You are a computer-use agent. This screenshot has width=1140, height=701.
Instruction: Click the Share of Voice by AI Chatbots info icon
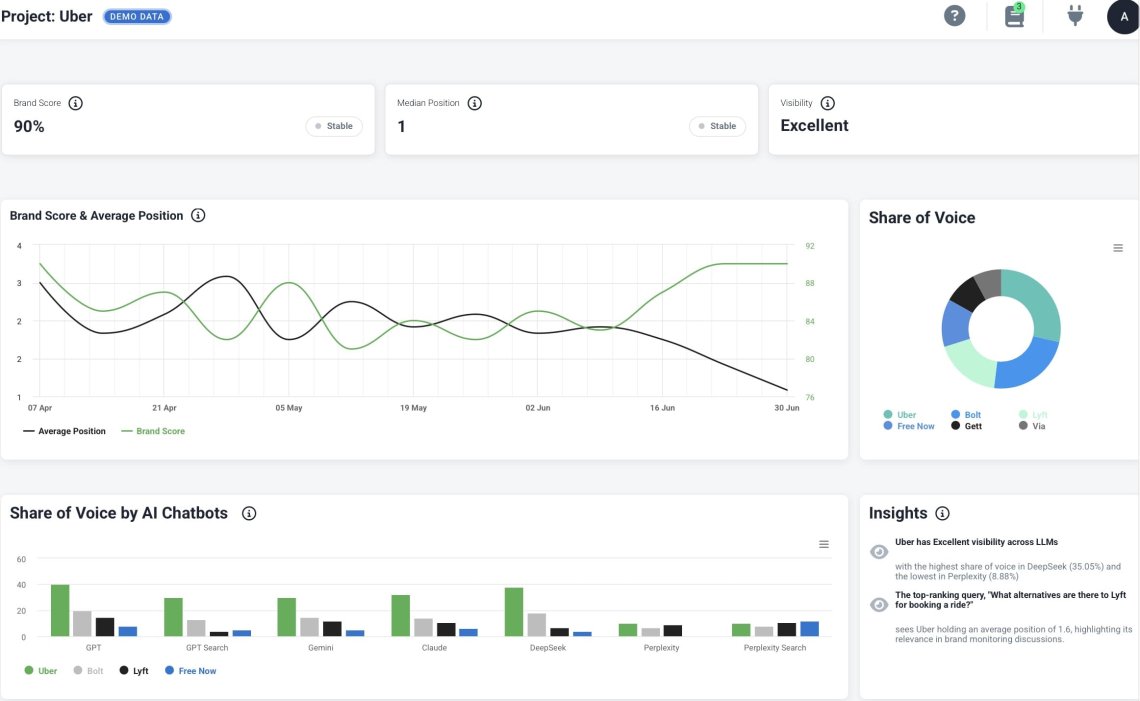coord(247,513)
